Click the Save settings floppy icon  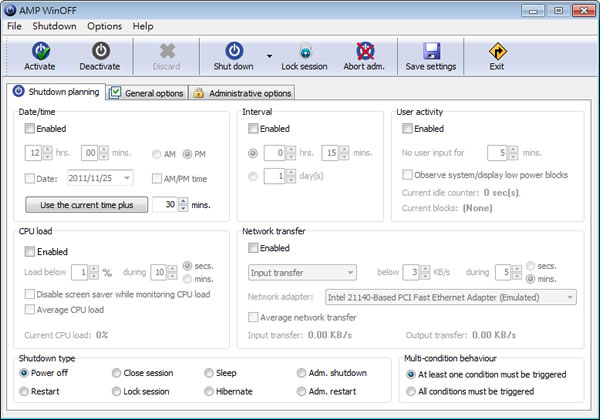(431, 51)
